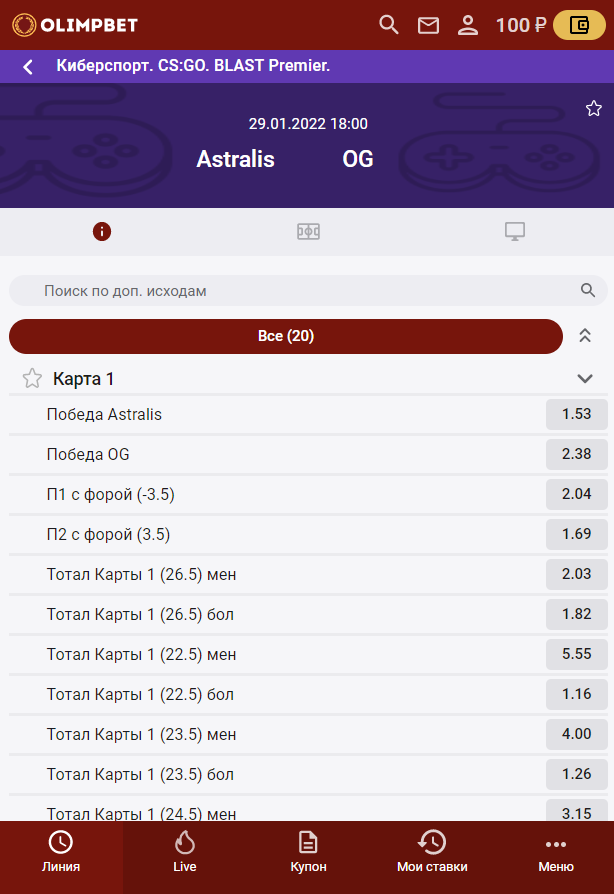Open the Меню tab
Image resolution: width=614 pixels, height=894 pixels.
[555, 851]
